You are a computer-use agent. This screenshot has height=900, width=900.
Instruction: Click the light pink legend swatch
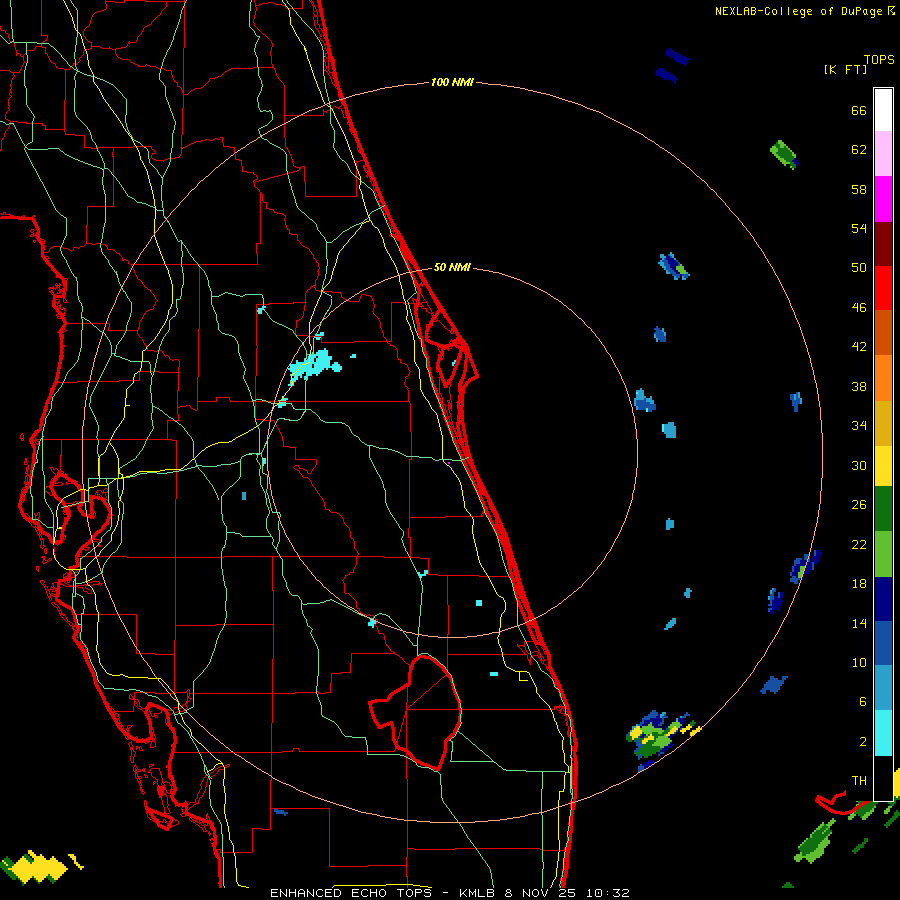tap(883, 153)
